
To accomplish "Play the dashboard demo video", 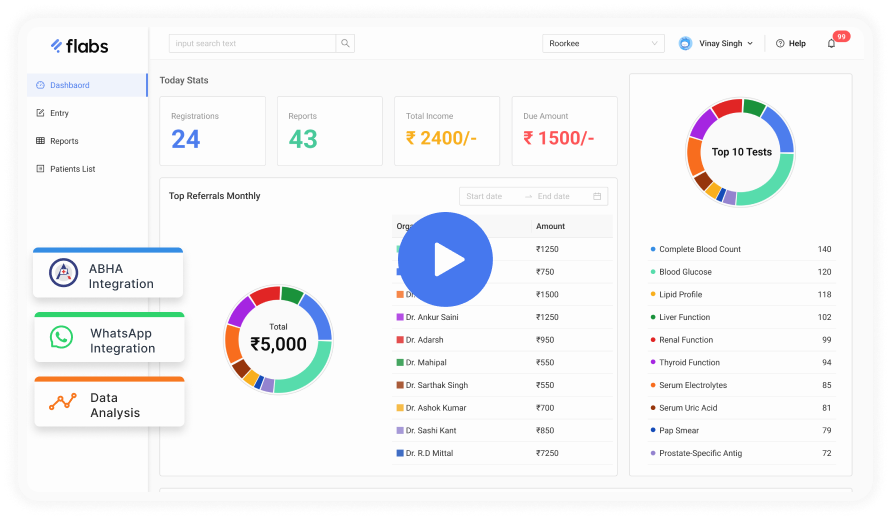I will [x=446, y=259].
